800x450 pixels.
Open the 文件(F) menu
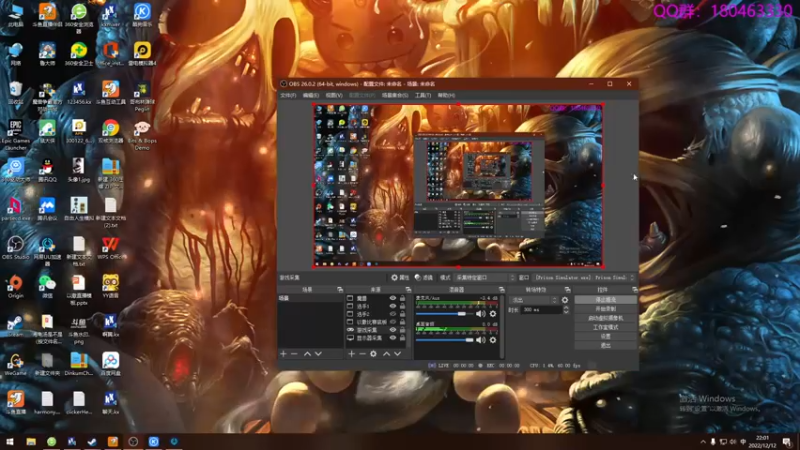(288, 95)
